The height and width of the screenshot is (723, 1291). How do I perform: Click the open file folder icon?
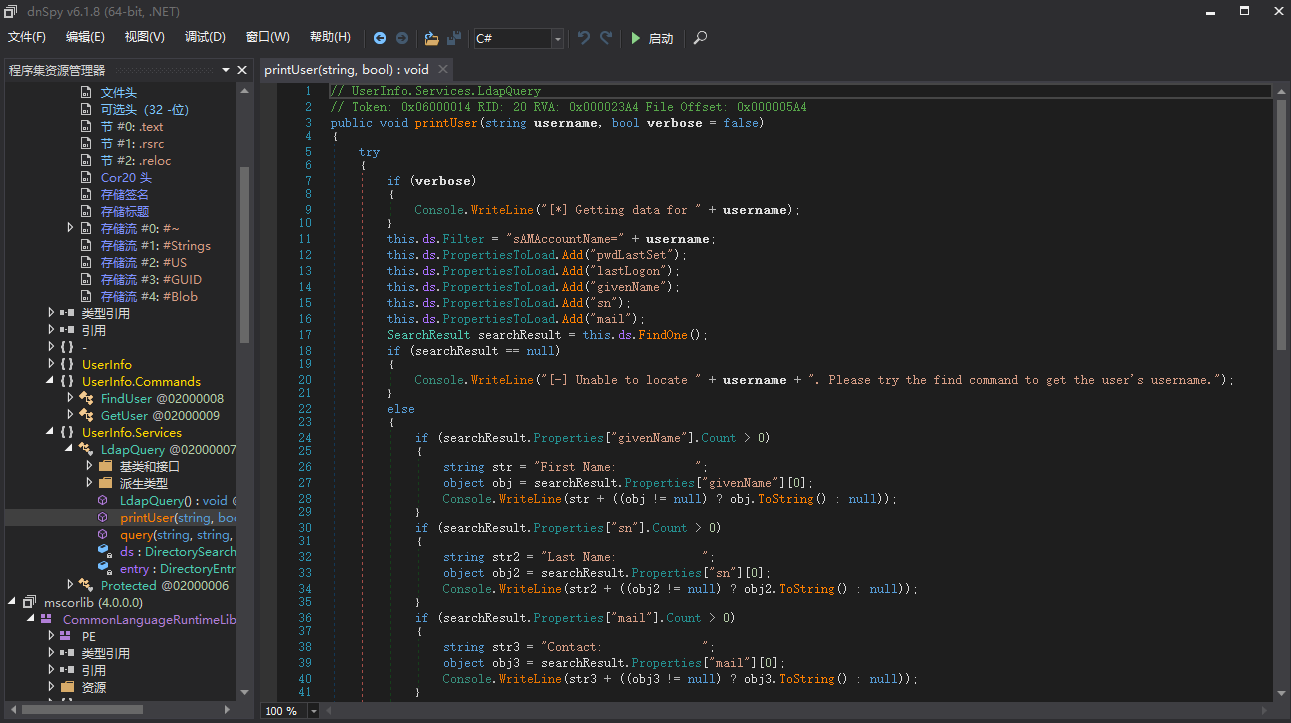pos(431,38)
